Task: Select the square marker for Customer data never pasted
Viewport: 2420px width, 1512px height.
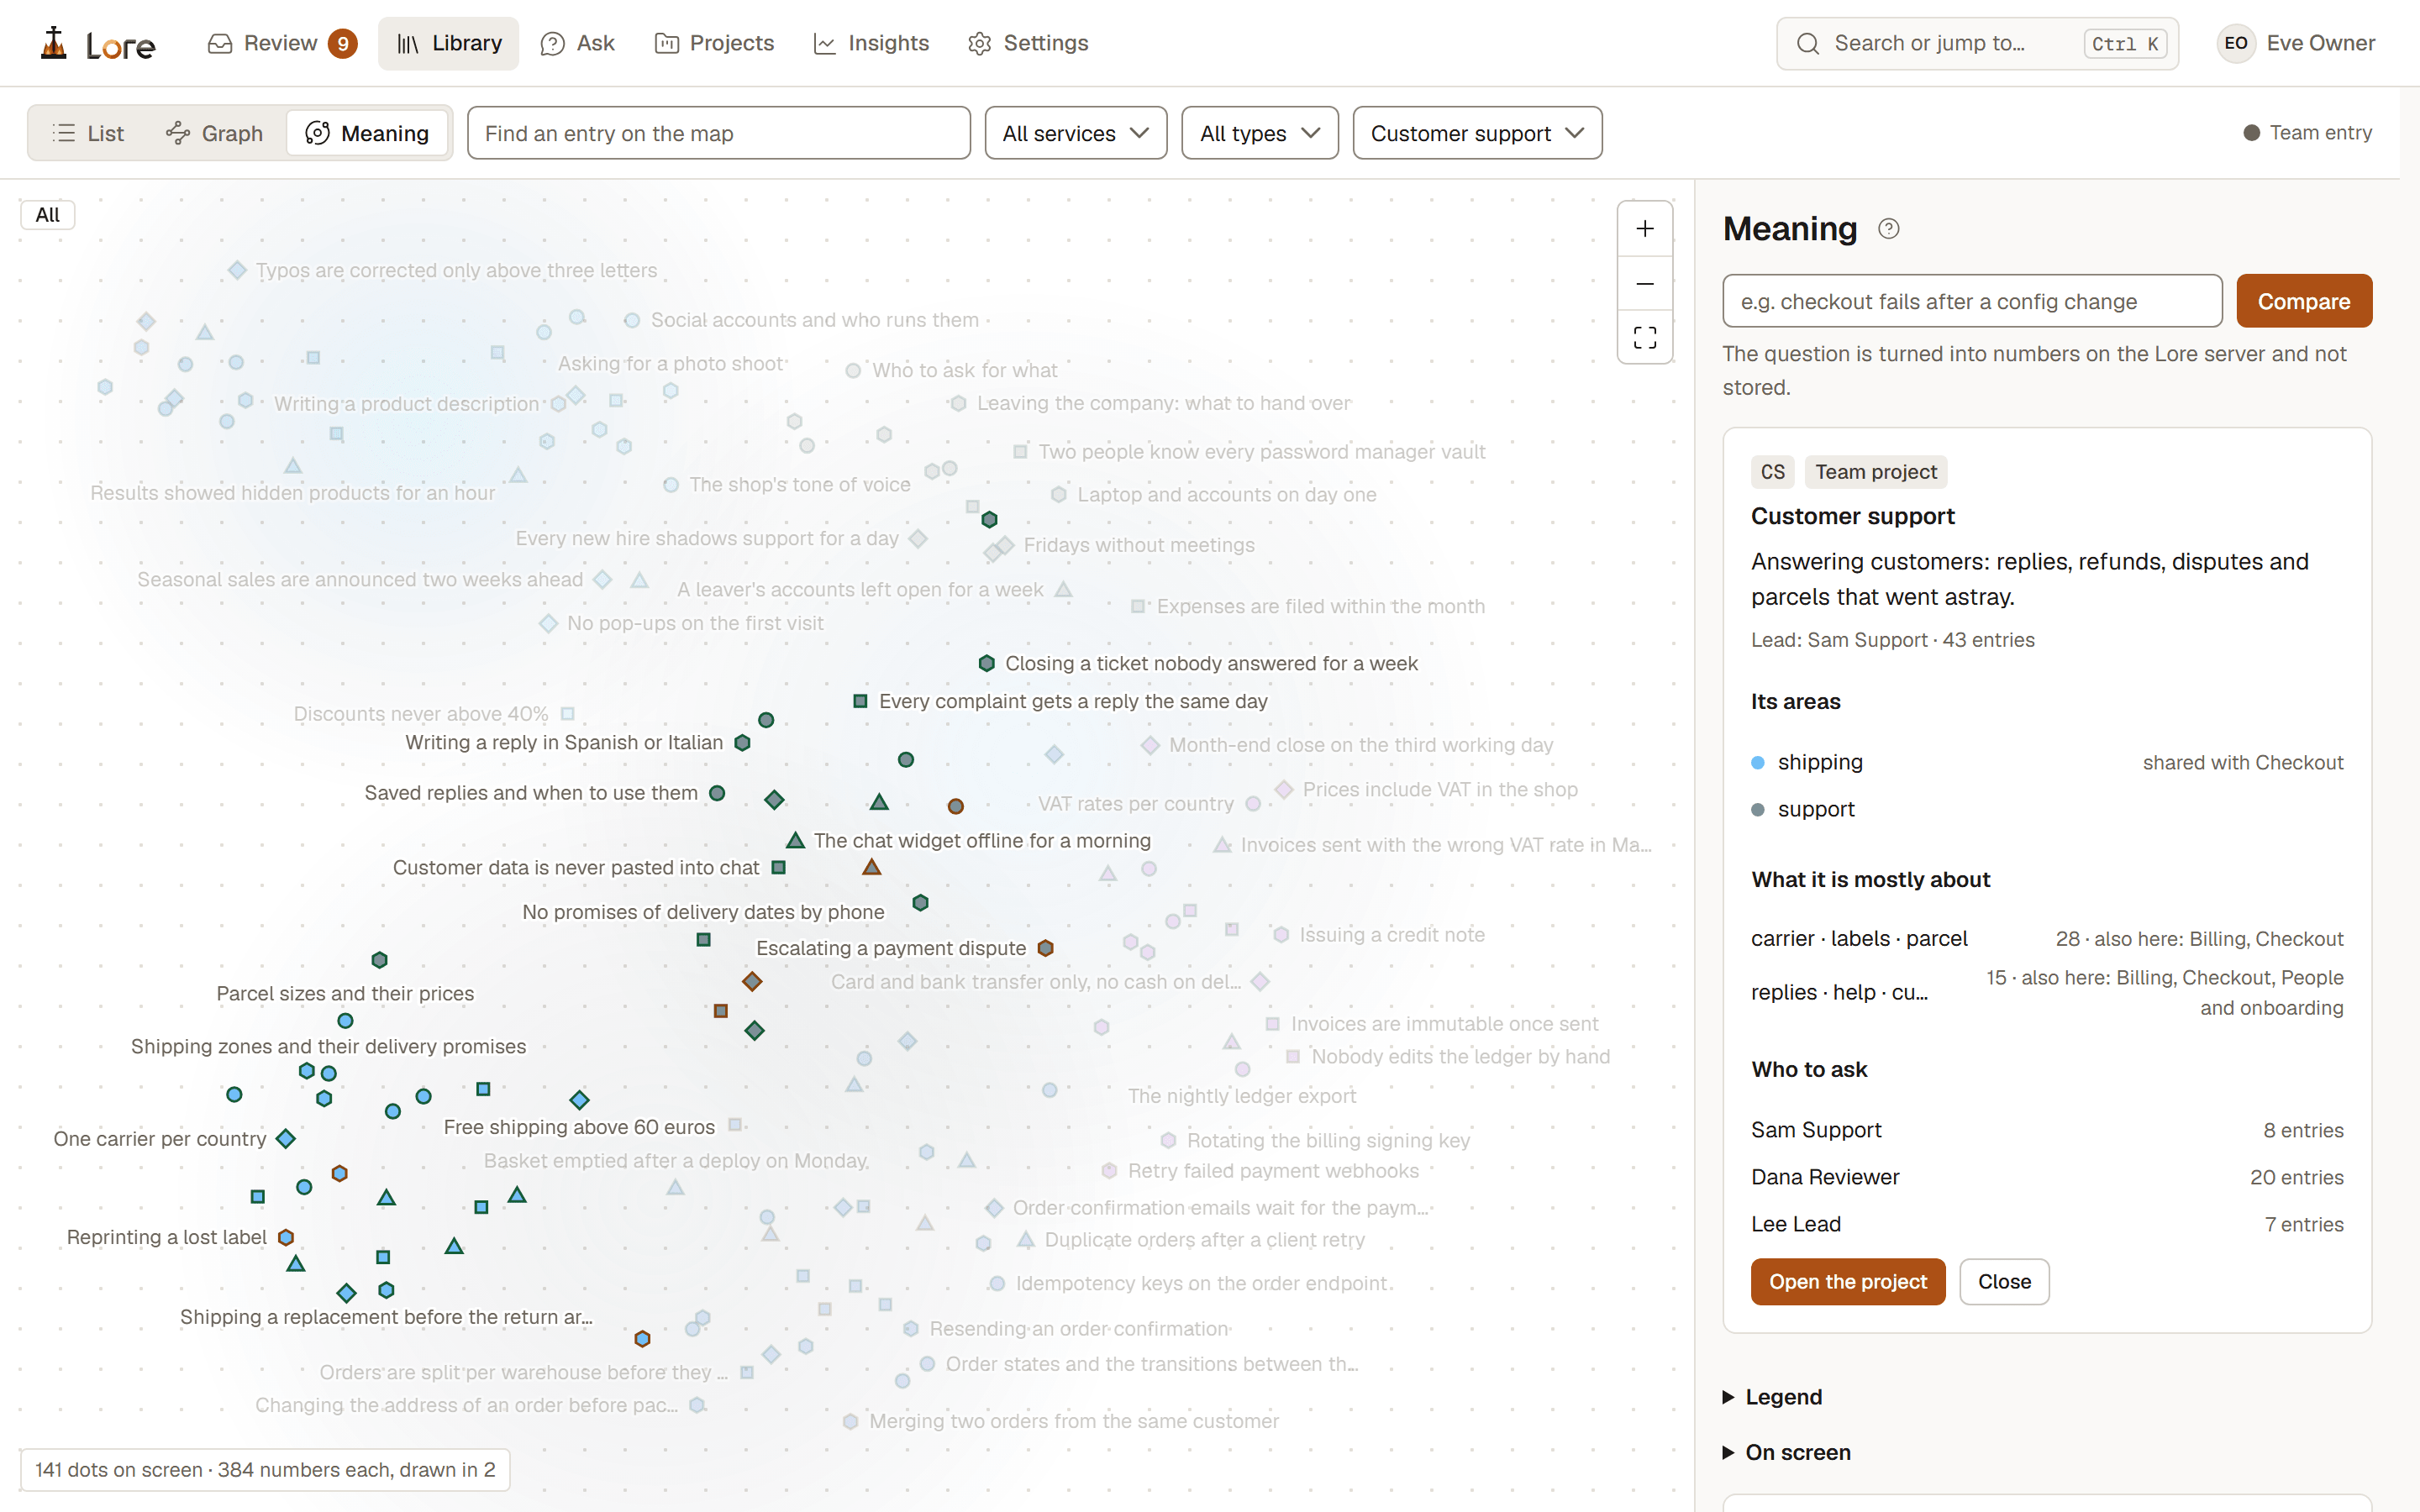Action: click(779, 868)
